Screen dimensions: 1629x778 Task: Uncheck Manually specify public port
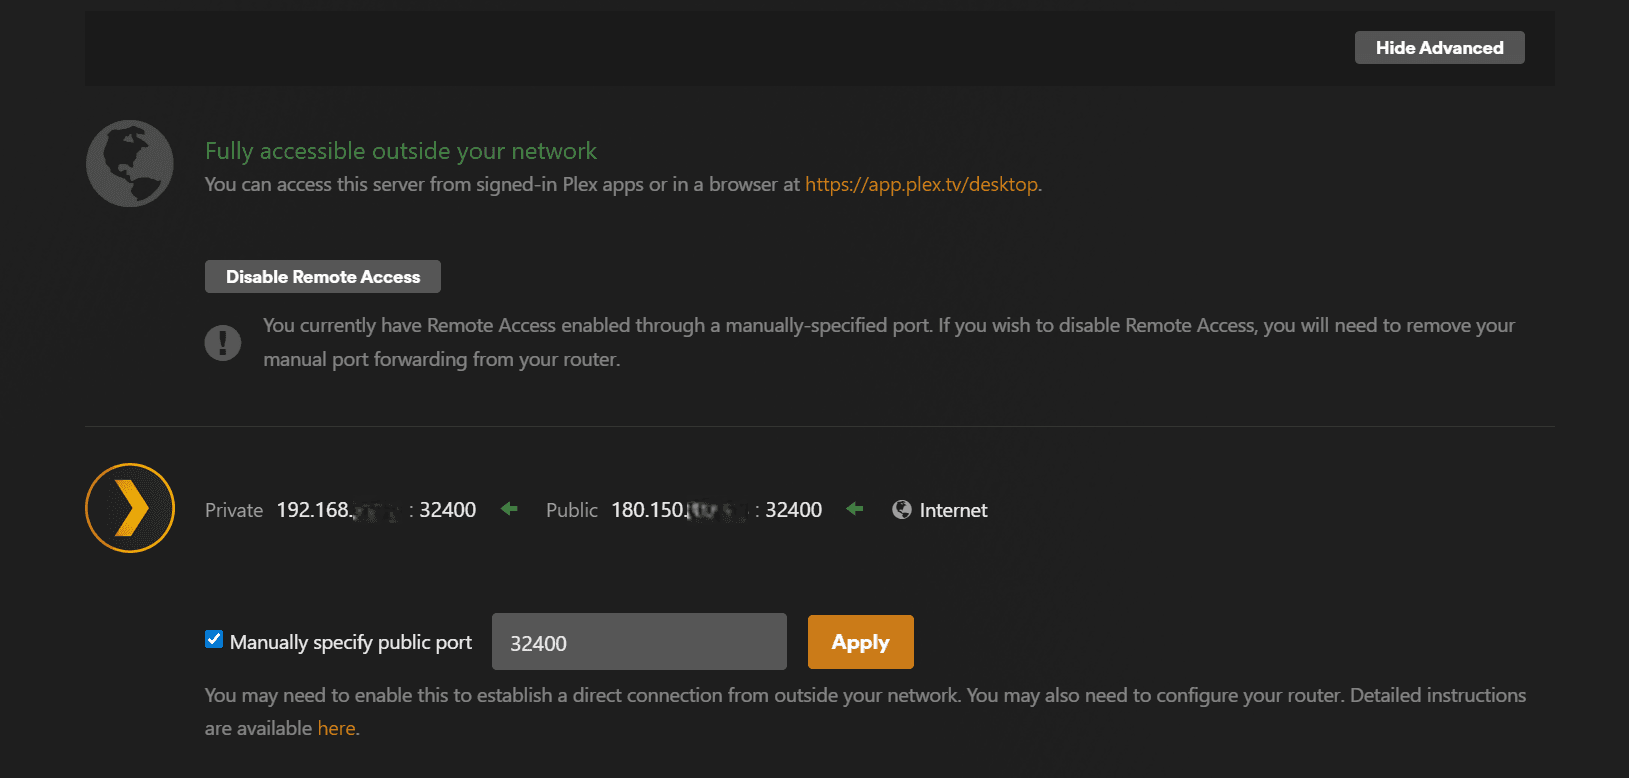point(214,639)
